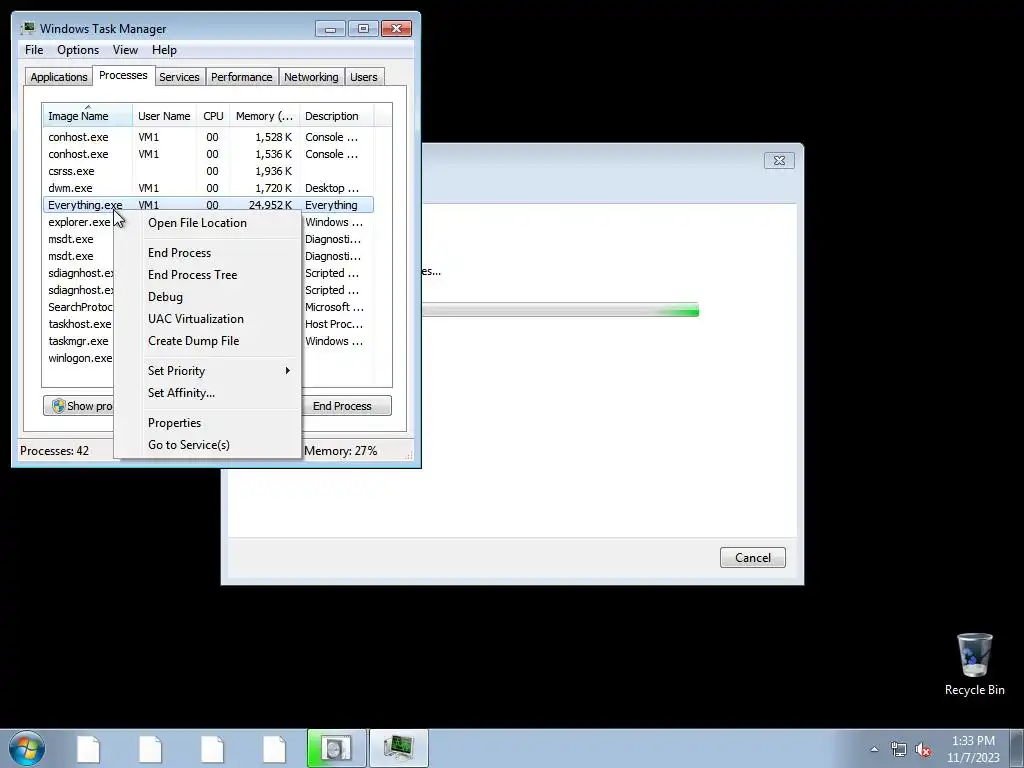Minimize the Task Manager window
This screenshot has width=1024, height=768.
pos(330,29)
